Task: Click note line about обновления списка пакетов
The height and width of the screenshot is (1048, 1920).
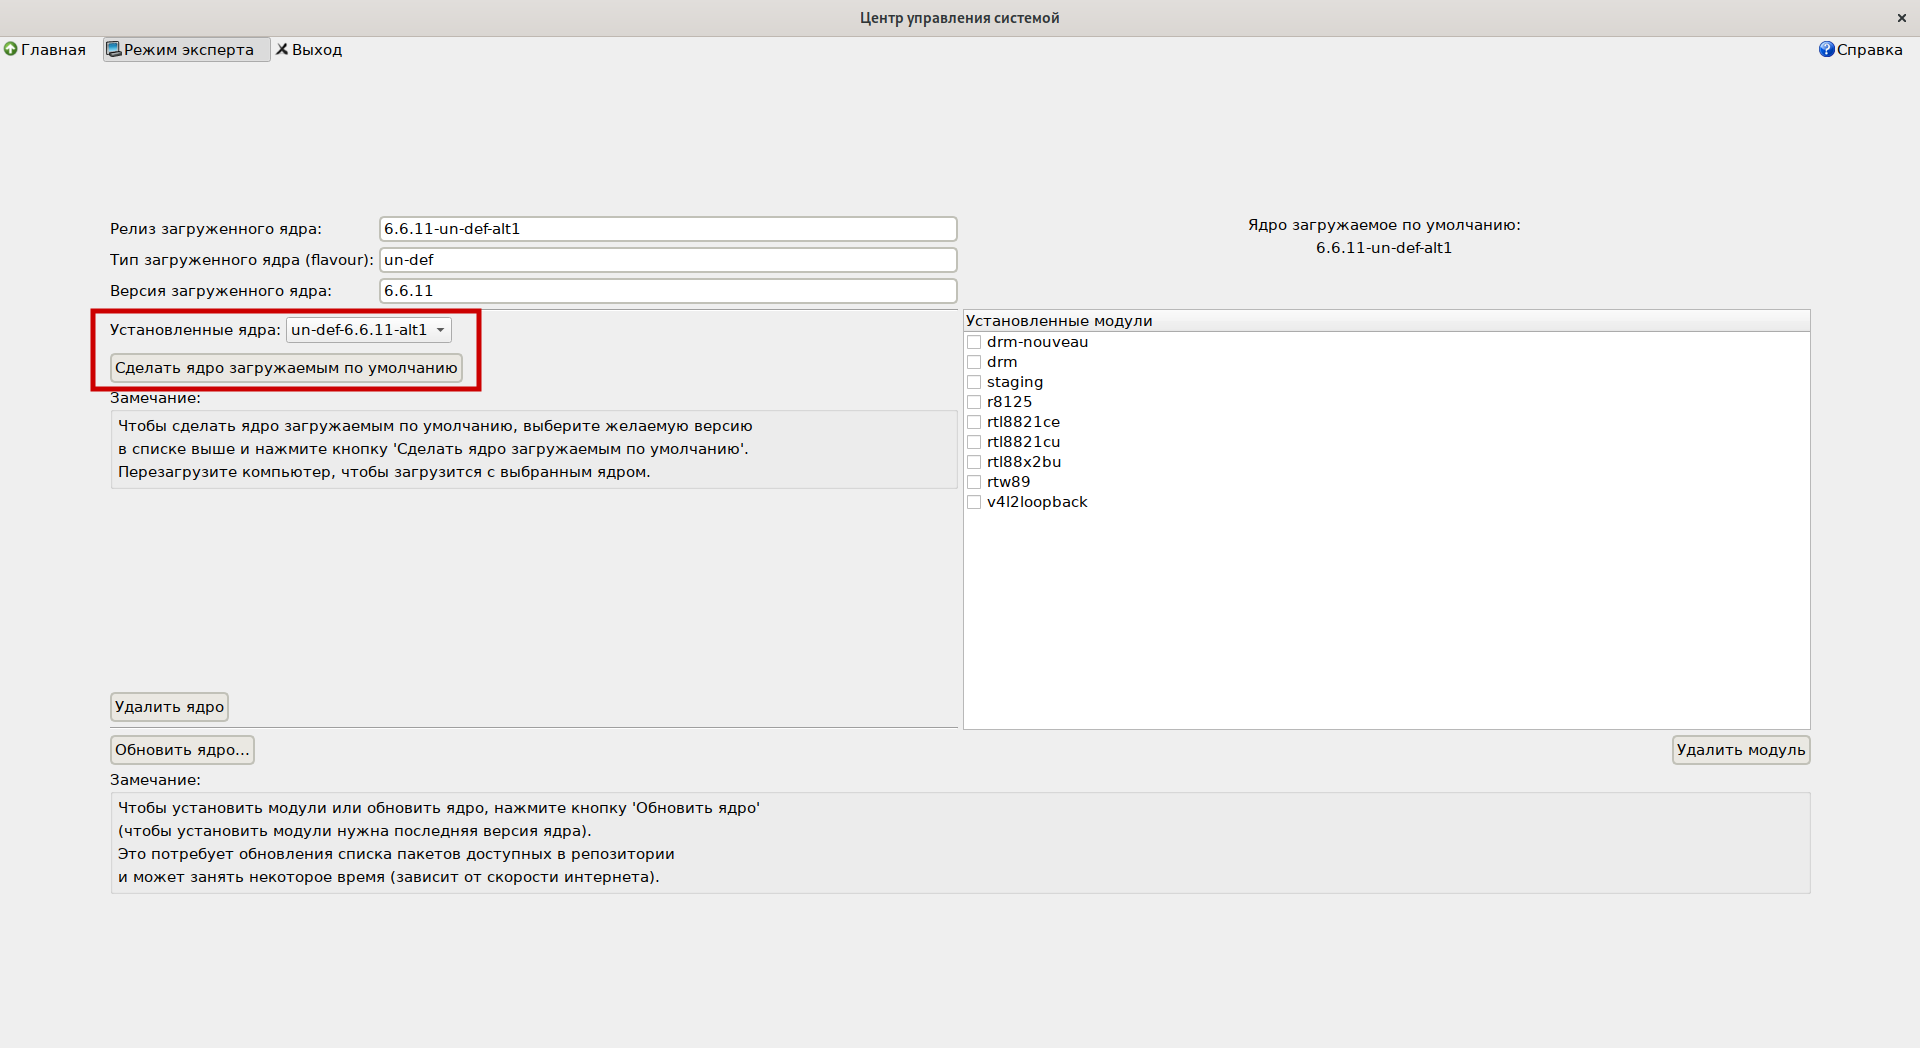Action: [x=396, y=854]
